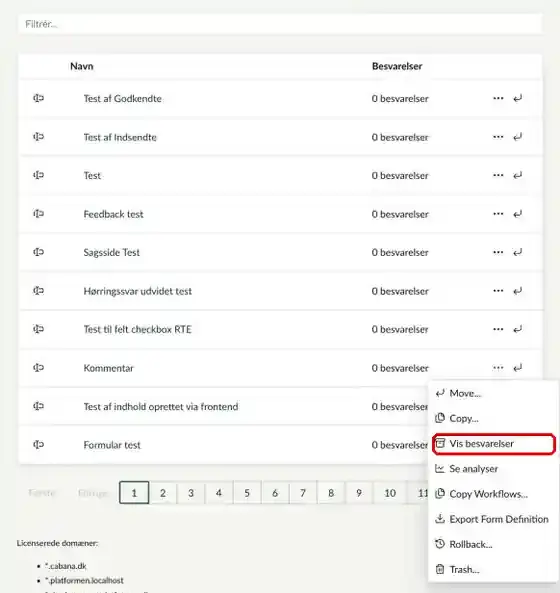Choose Export Form Definition in the menu

(x=493, y=519)
